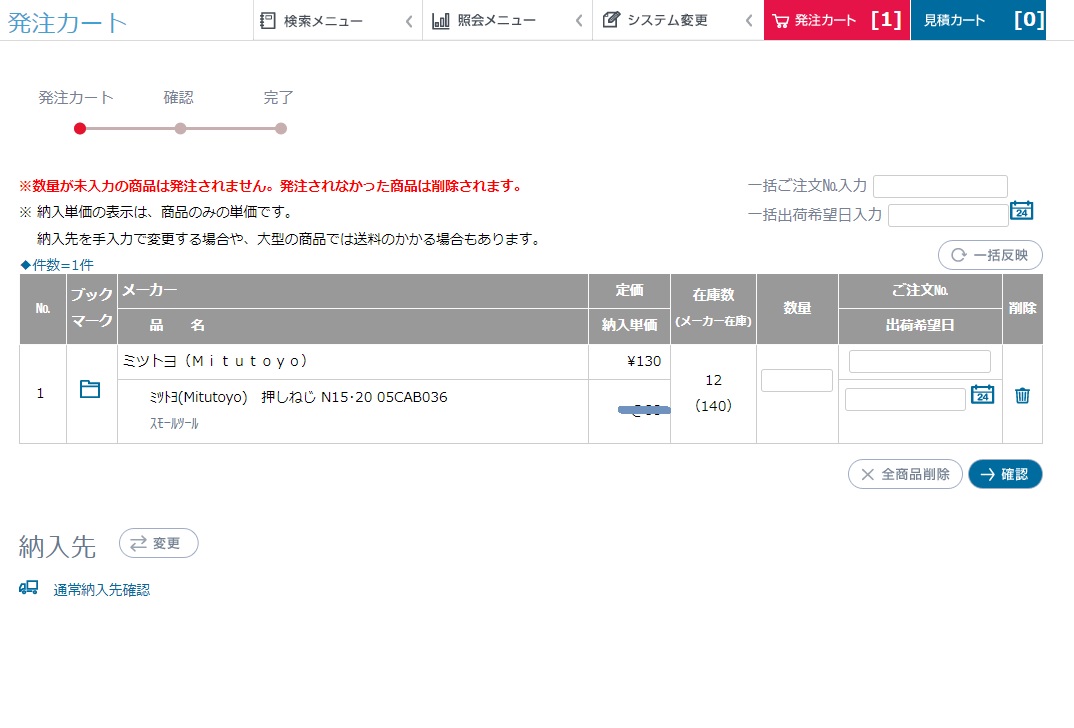Click 全商品削除 to remove all products

coord(904,474)
